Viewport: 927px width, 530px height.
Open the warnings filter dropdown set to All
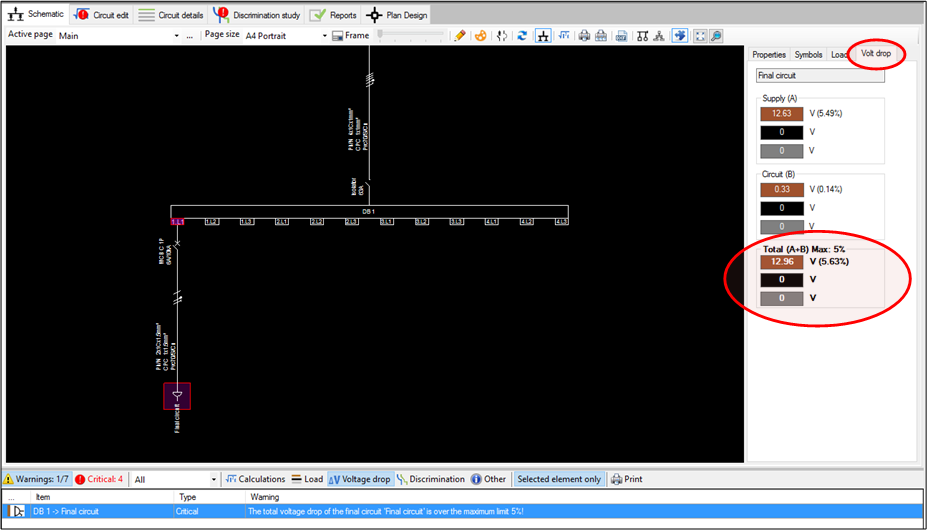pos(175,479)
